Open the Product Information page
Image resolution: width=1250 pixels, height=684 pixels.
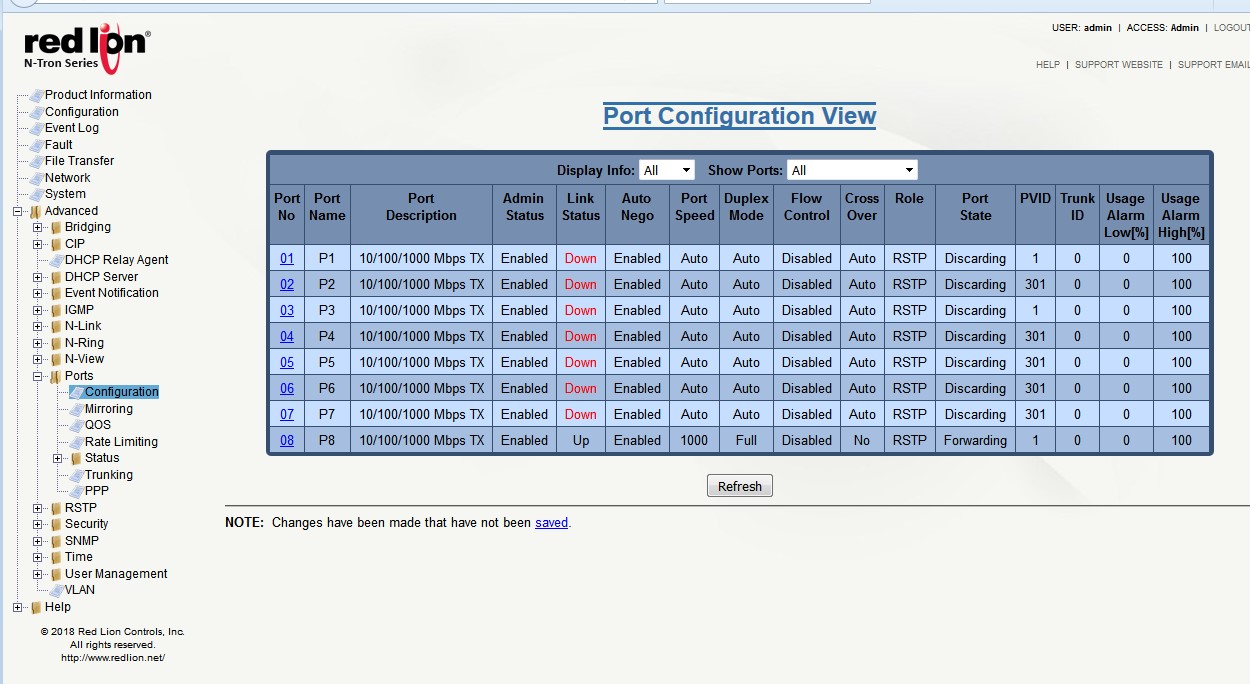coord(98,95)
